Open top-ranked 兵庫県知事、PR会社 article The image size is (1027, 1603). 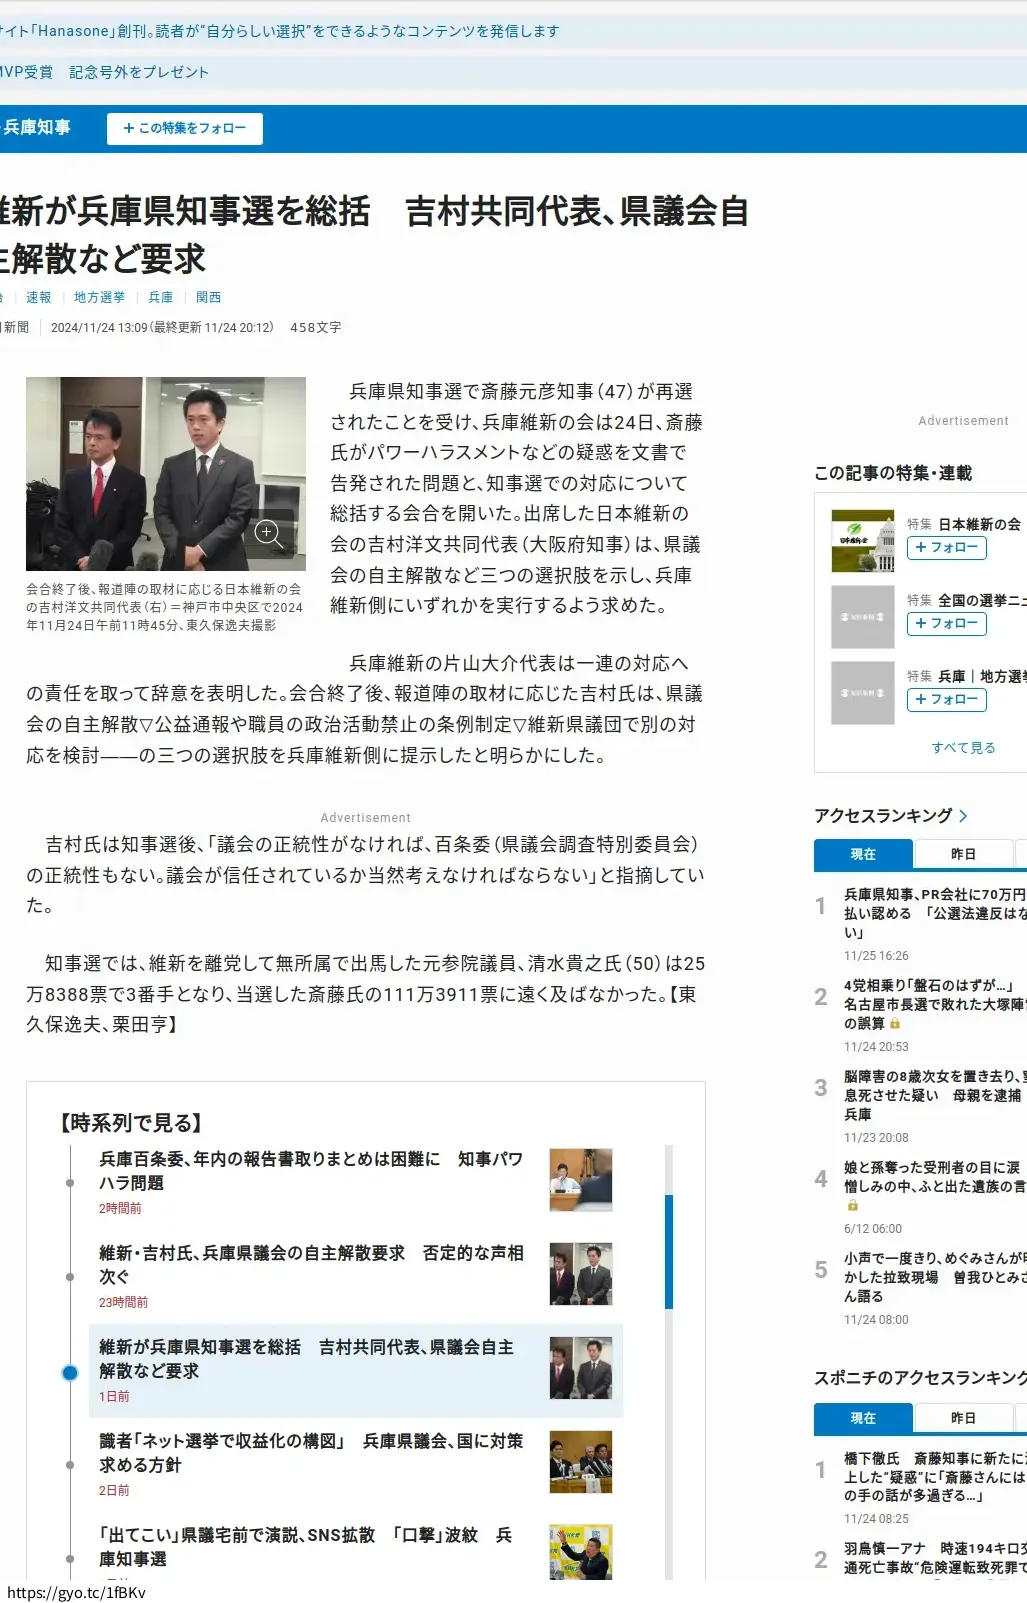(932, 913)
